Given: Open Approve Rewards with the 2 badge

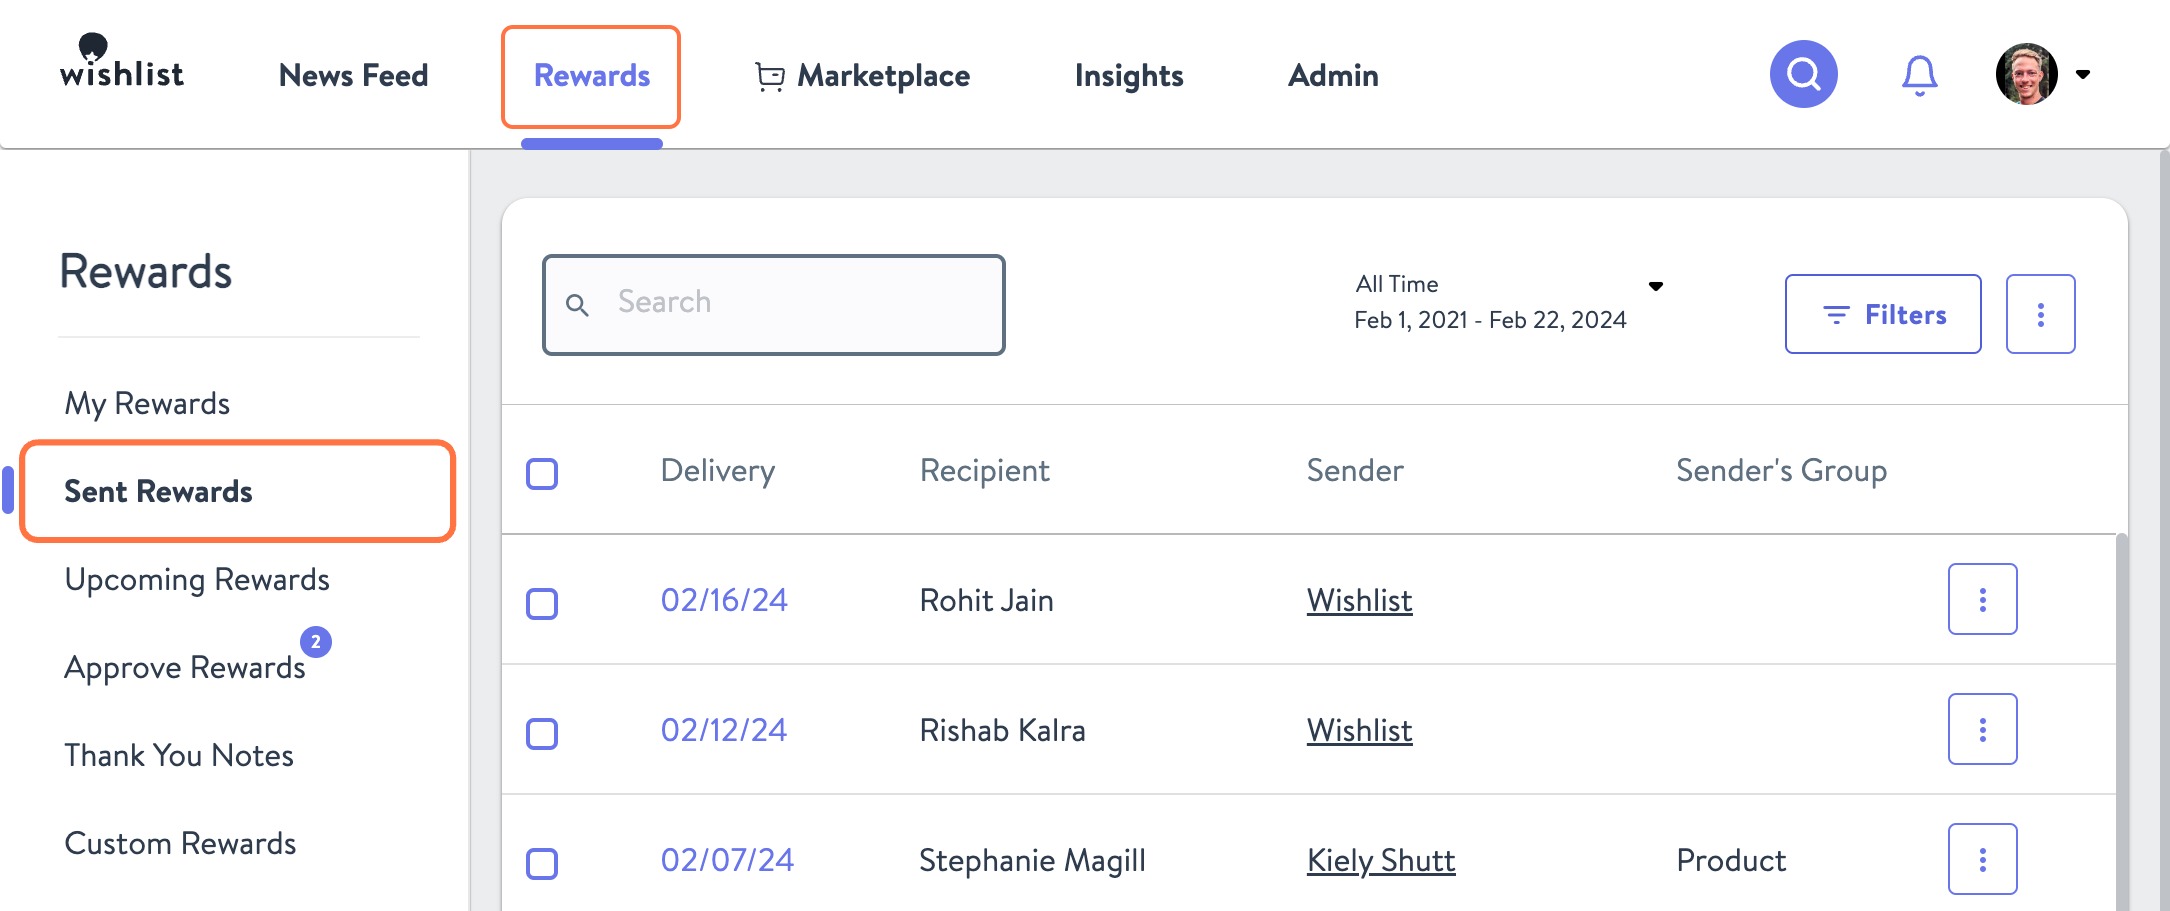Looking at the screenshot, I should (185, 667).
